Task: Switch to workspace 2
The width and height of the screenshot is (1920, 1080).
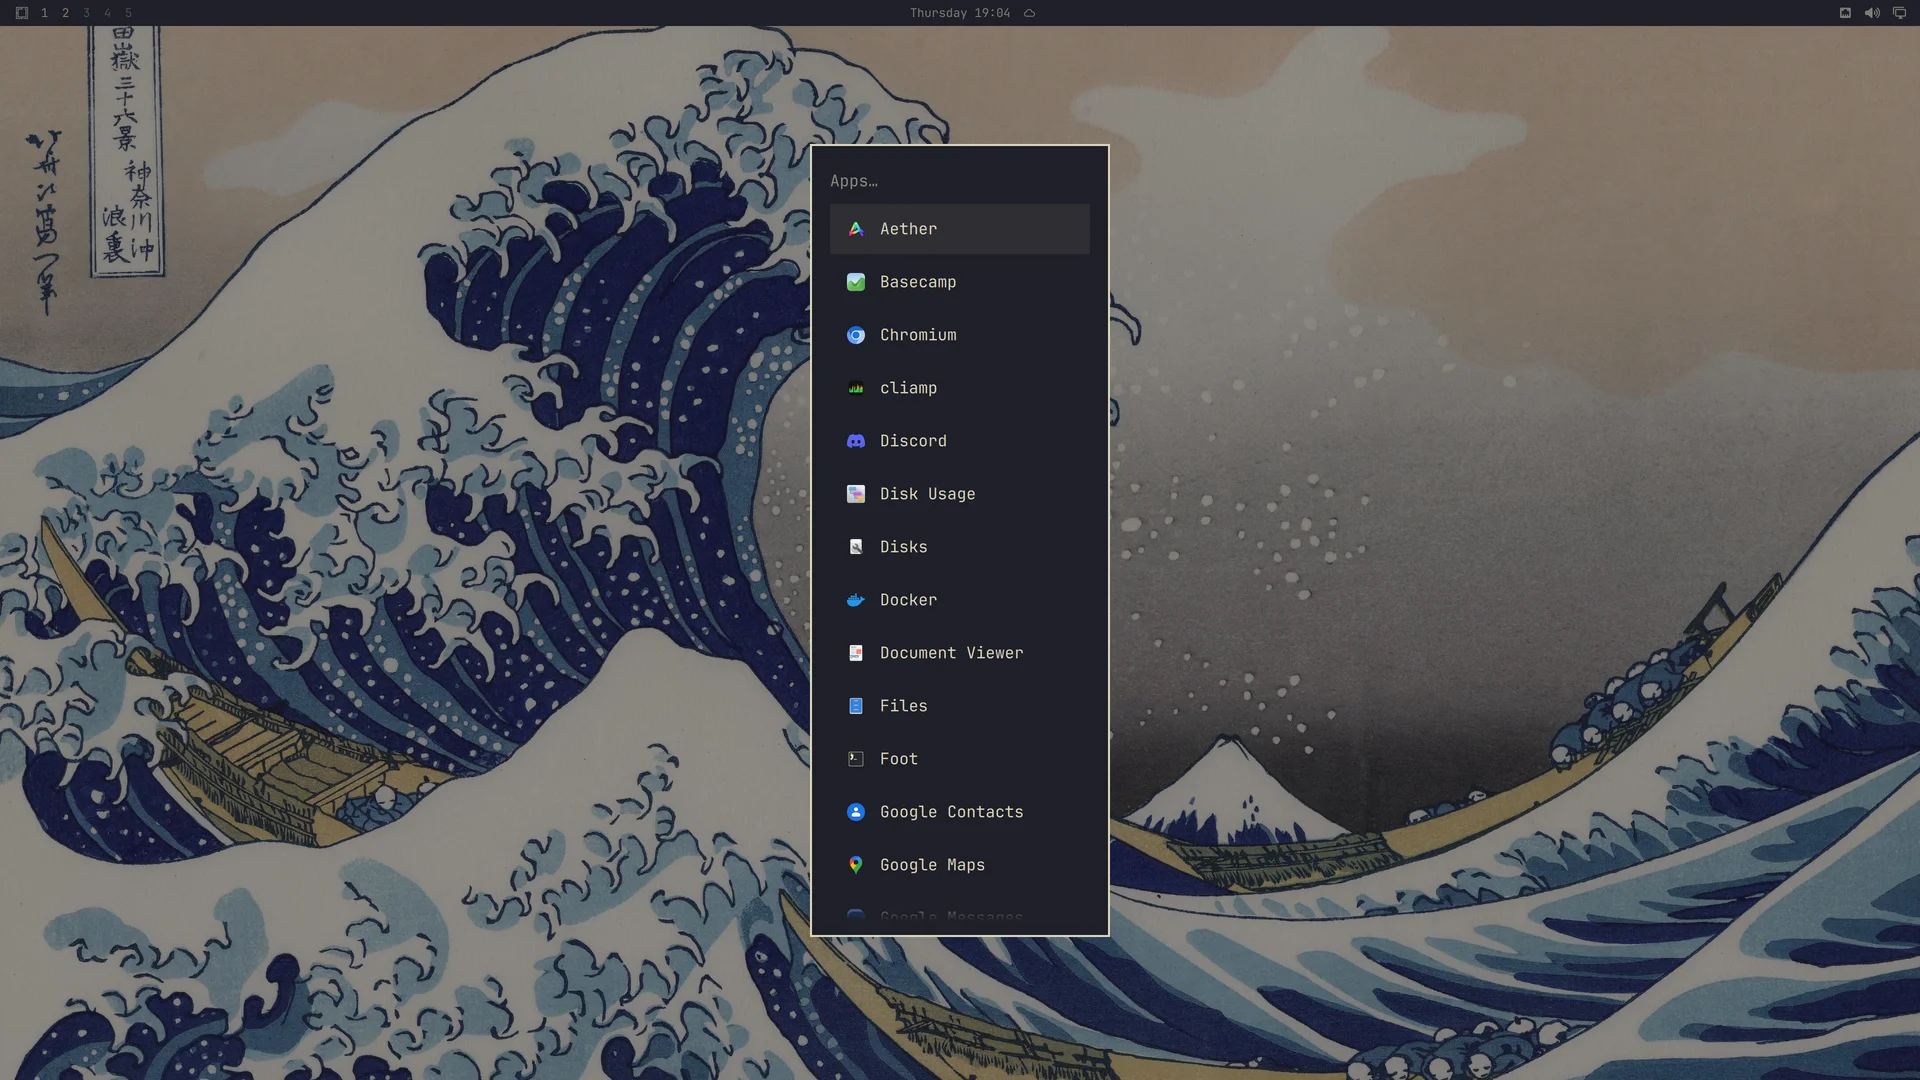Action: (x=65, y=13)
